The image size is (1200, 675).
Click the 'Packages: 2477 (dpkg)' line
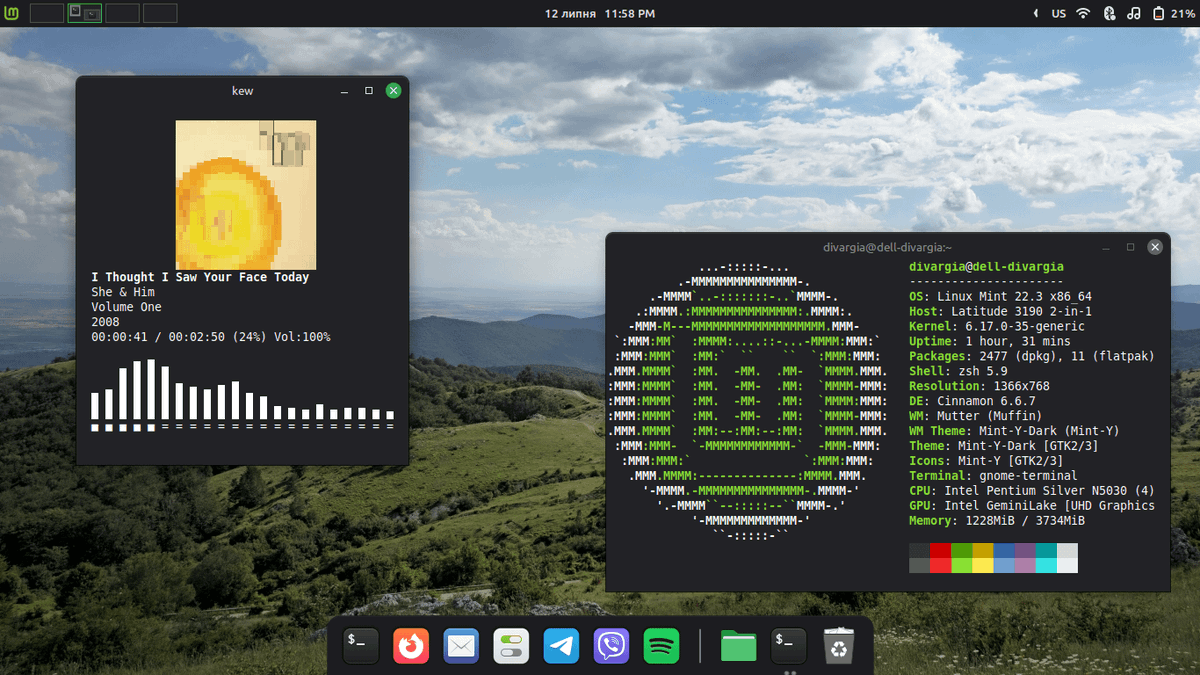coord(1032,356)
